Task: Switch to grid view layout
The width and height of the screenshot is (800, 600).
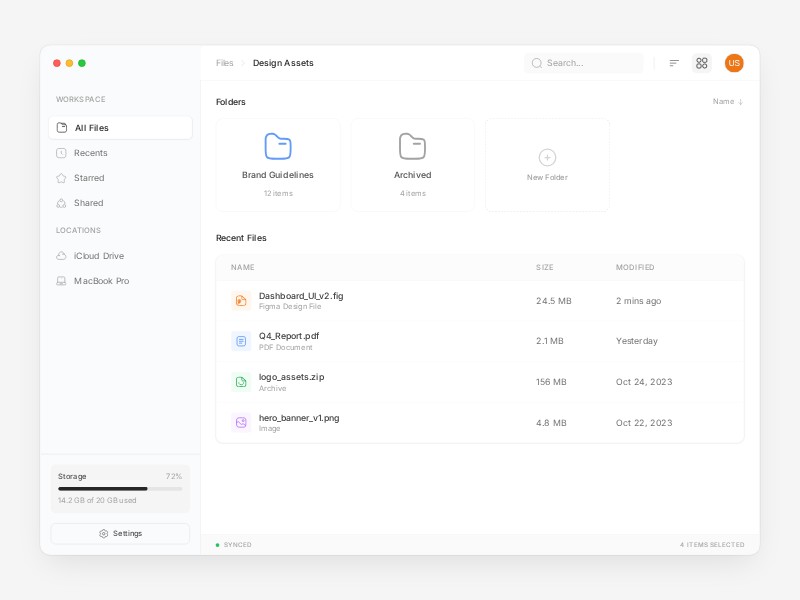Action: pyautogui.click(x=702, y=63)
